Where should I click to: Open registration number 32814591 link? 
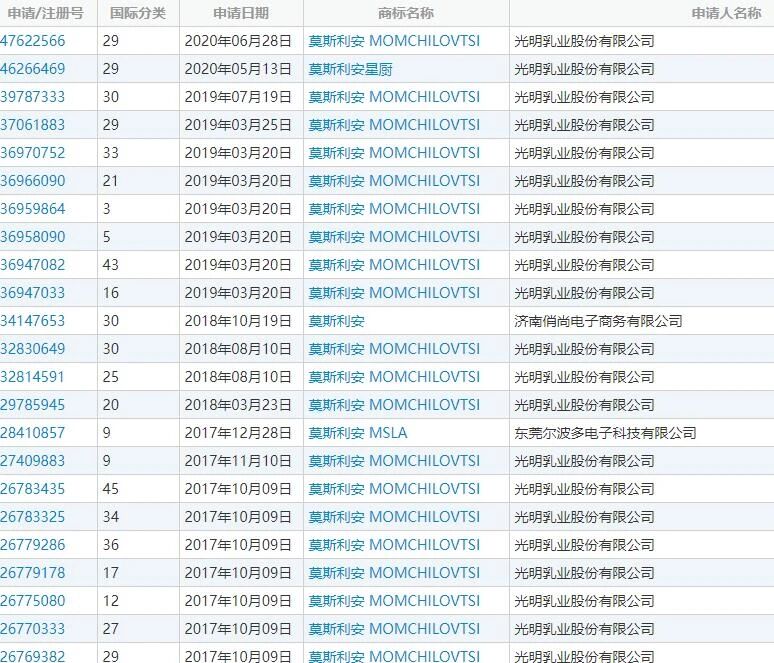(33, 377)
